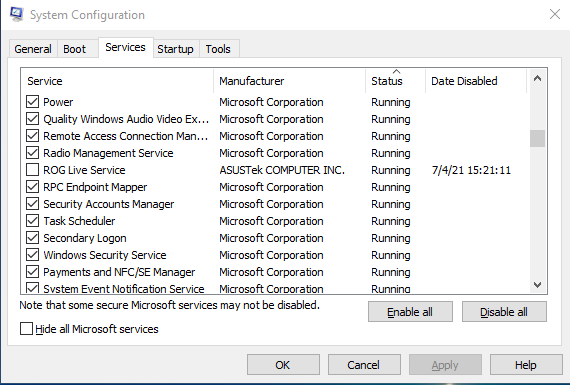
Task: Click the services list scrollbar thumb
Action: coord(537,139)
